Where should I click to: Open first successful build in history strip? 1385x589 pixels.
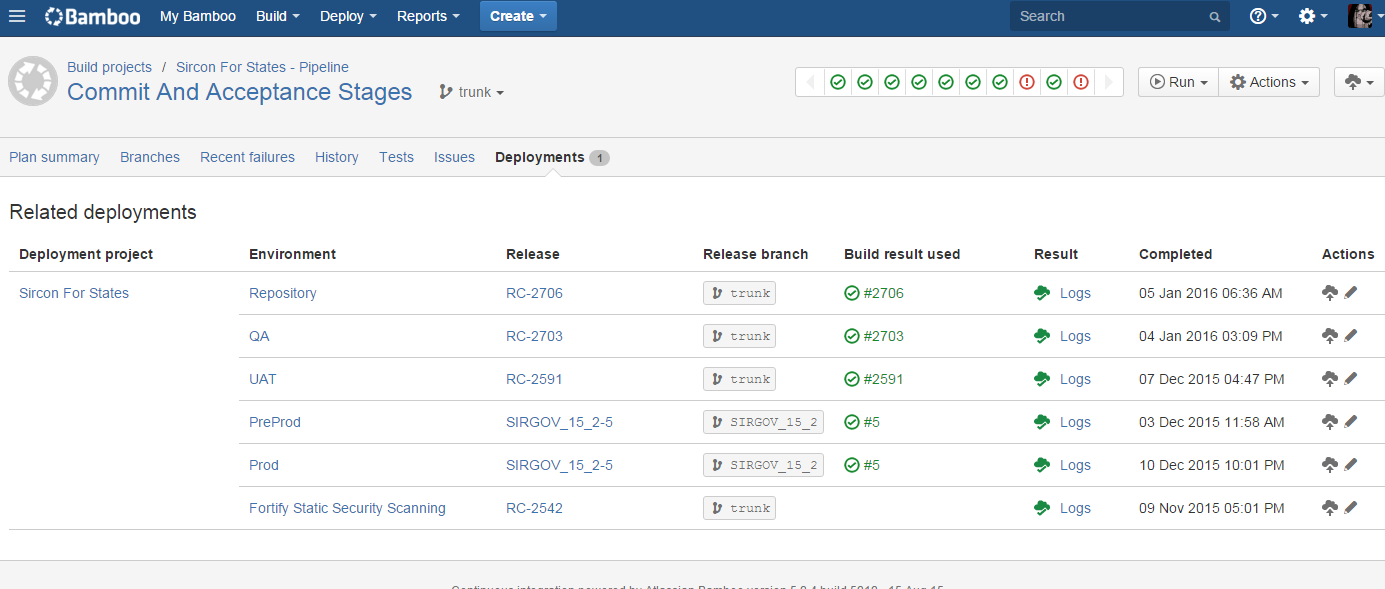tap(838, 82)
